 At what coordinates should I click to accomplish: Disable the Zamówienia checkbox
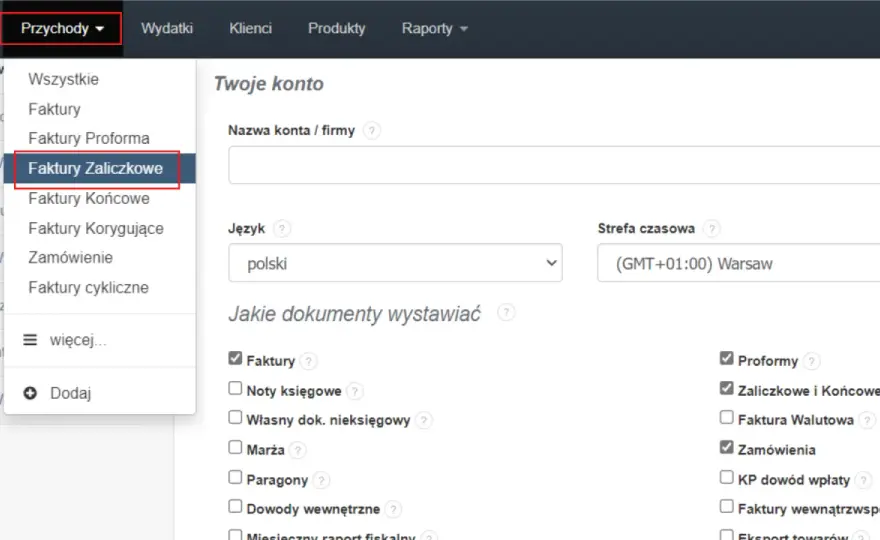pos(726,447)
